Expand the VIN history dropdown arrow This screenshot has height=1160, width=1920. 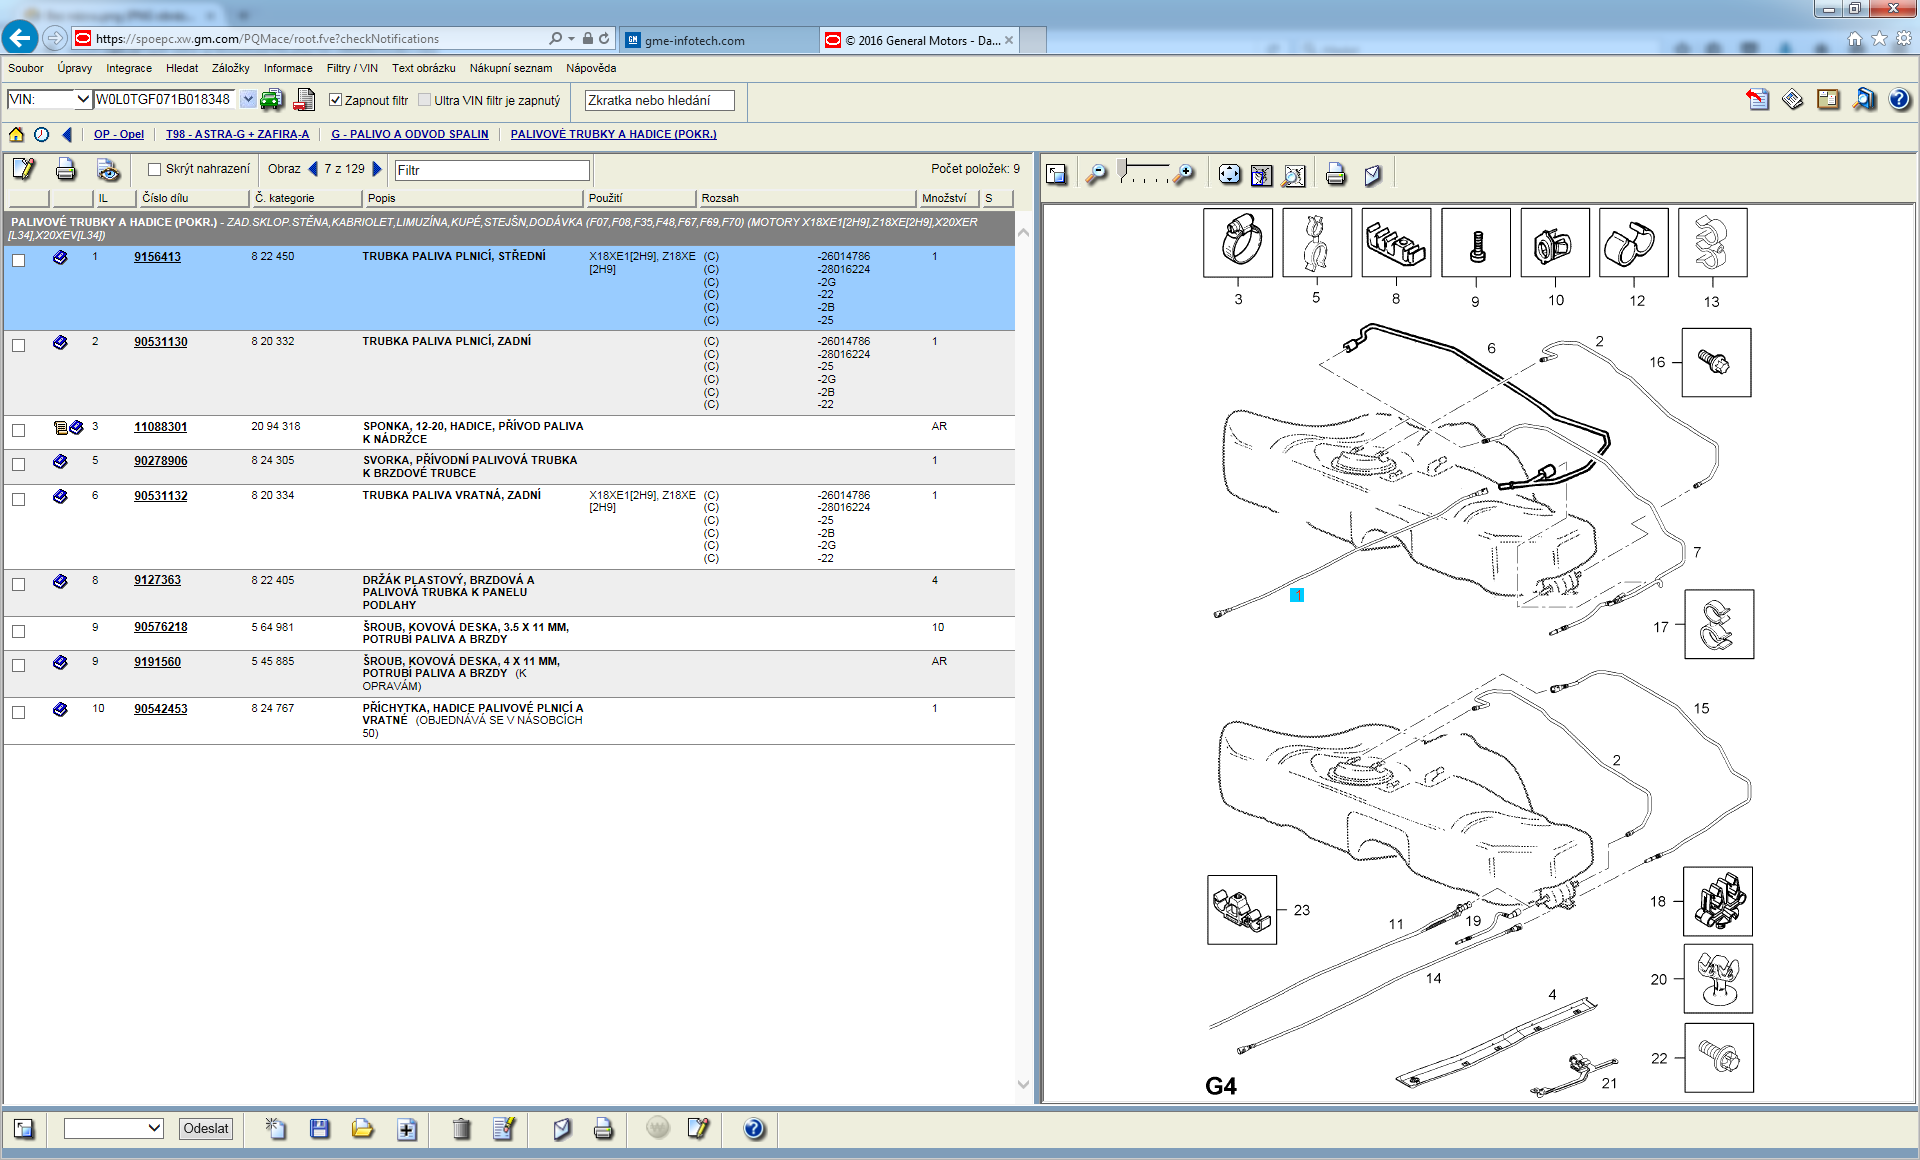click(247, 99)
